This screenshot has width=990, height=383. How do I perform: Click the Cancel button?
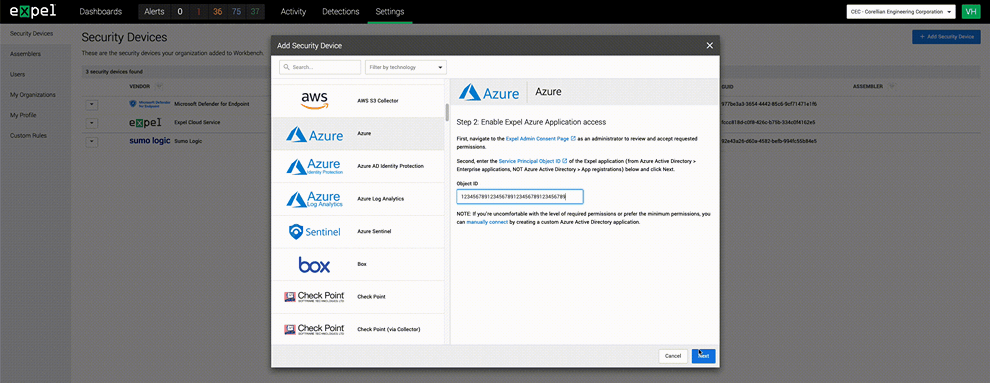673,356
